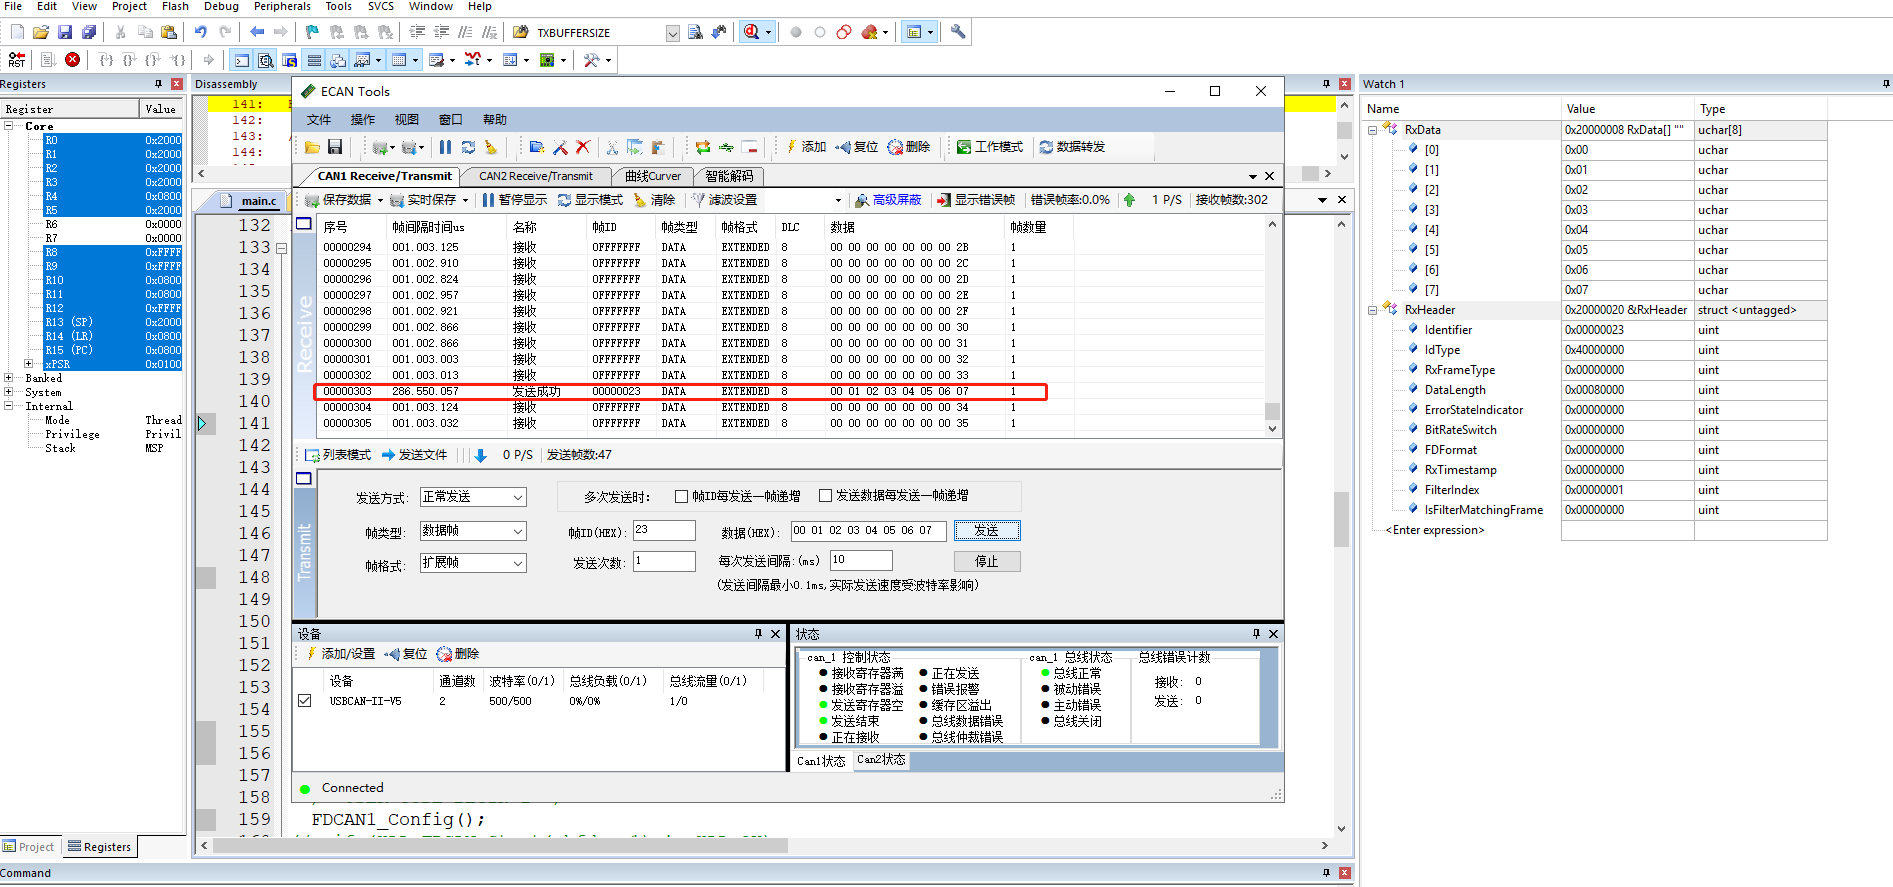Screen dimensions: 1893x887
Task: Open the 操作 menu in ECAN Tools
Action: [362, 120]
